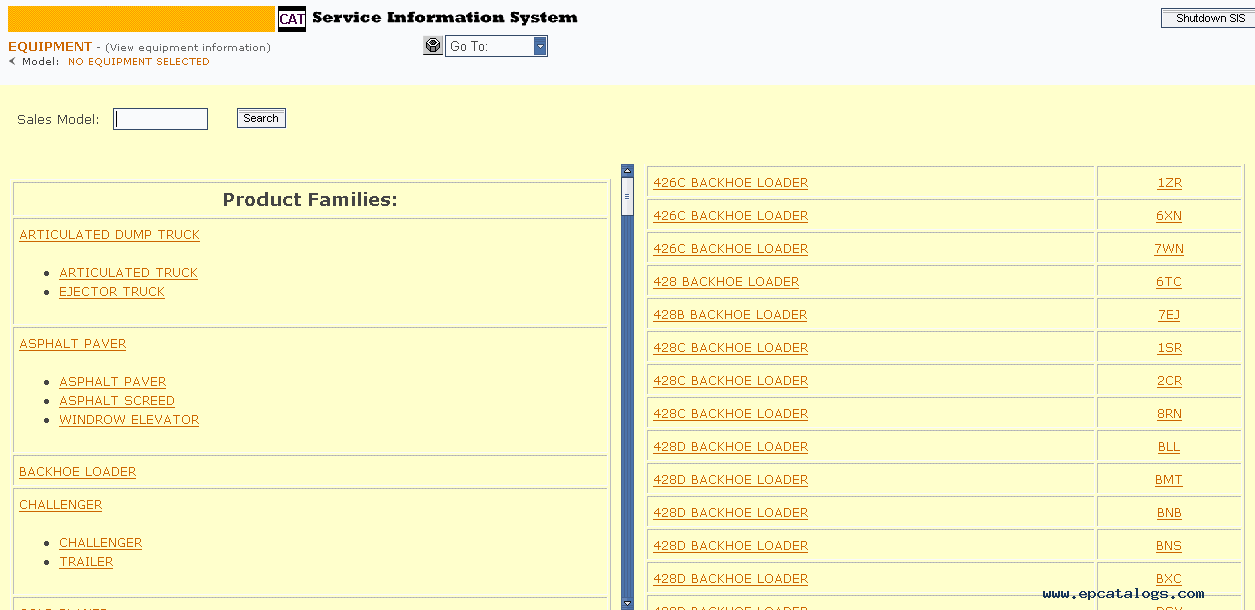Select serial prefix 1ZR
Screen dimensions: 1255x610
pyautogui.click(x=1168, y=183)
